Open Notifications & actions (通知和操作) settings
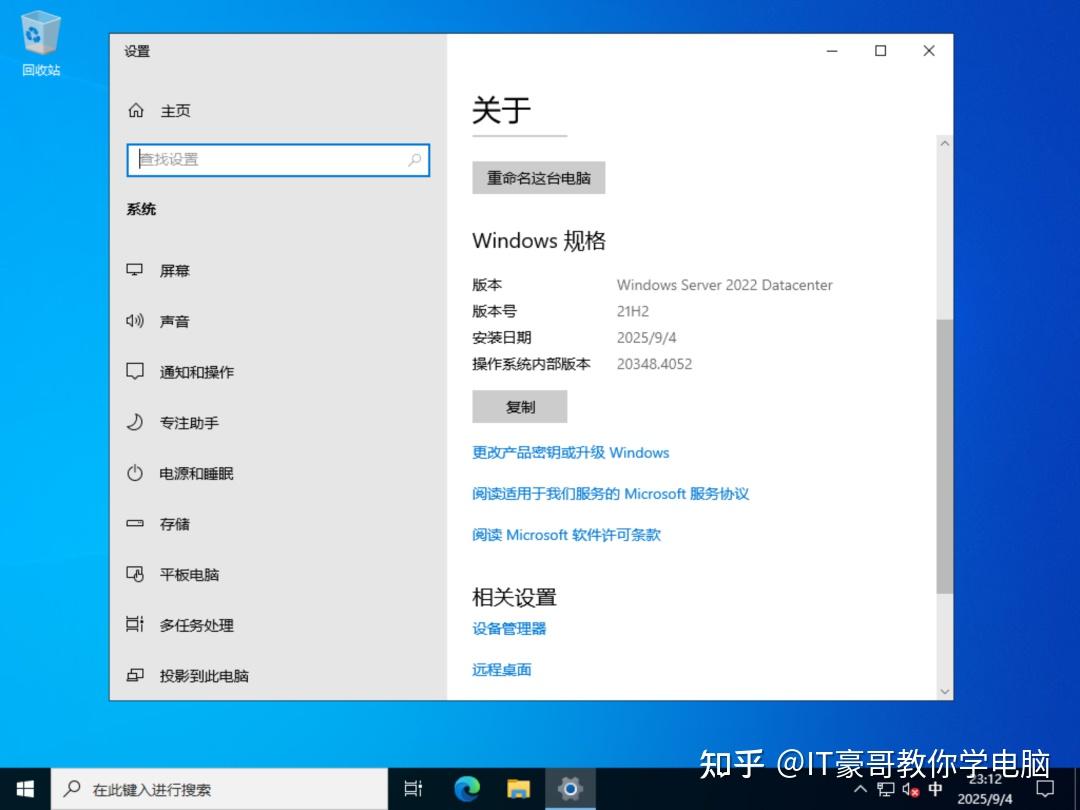Viewport: 1080px width, 810px height. click(195, 371)
